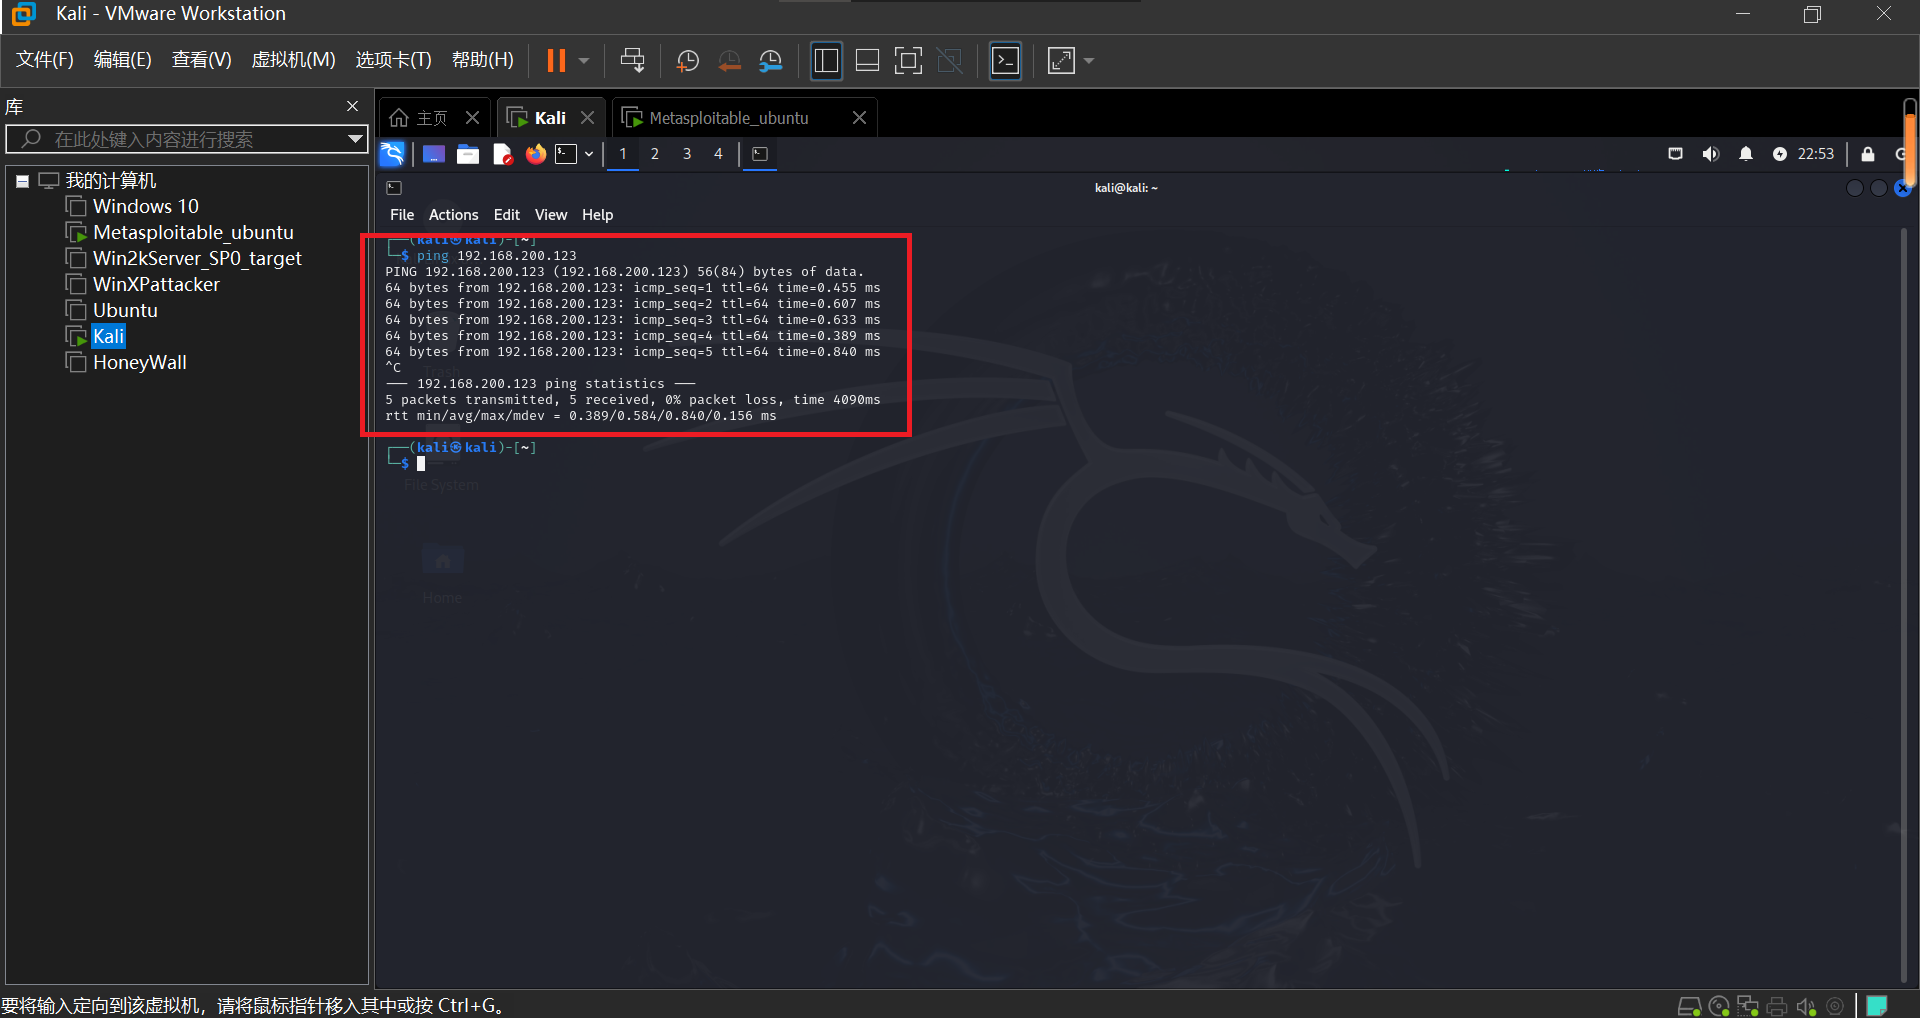The width and height of the screenshot is (1920, 1018).
Task: Switch to Kali workspace 2
Action: click(655, 154)
